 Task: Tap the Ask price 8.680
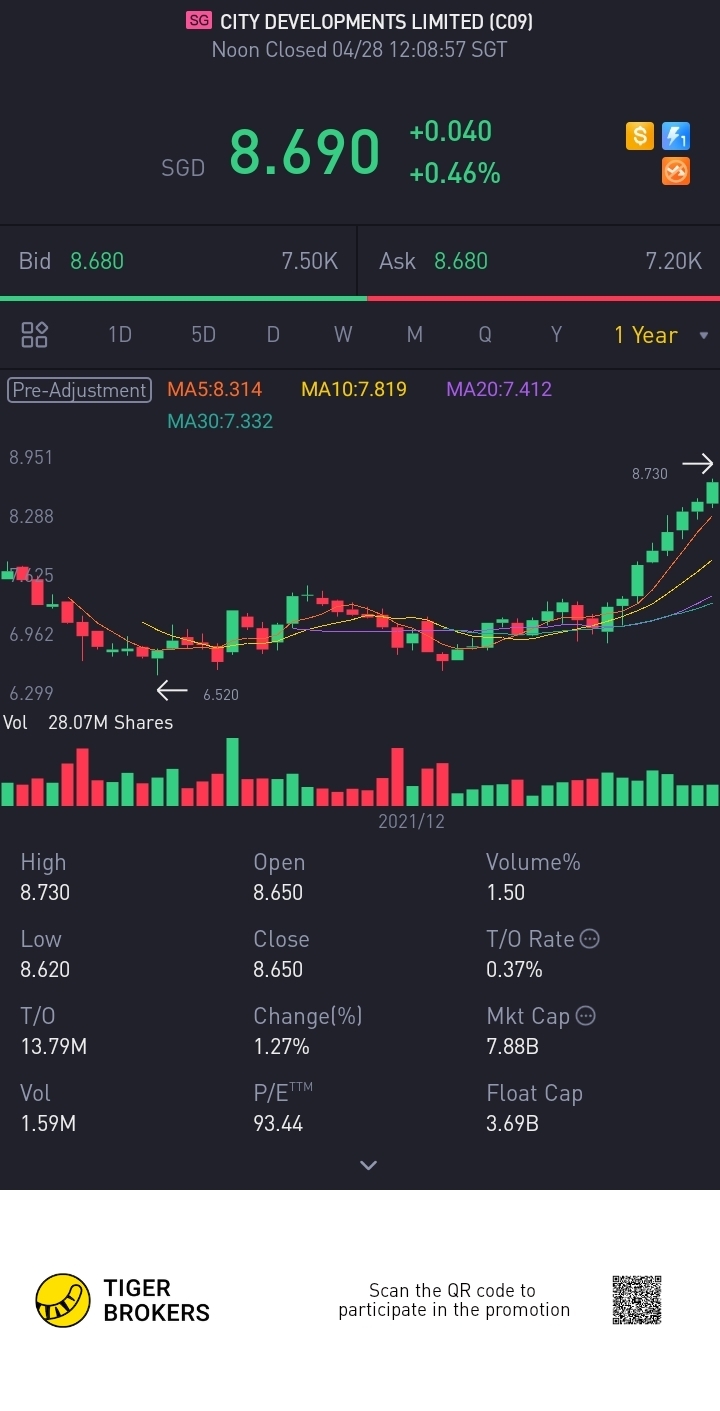pos(461,261)
